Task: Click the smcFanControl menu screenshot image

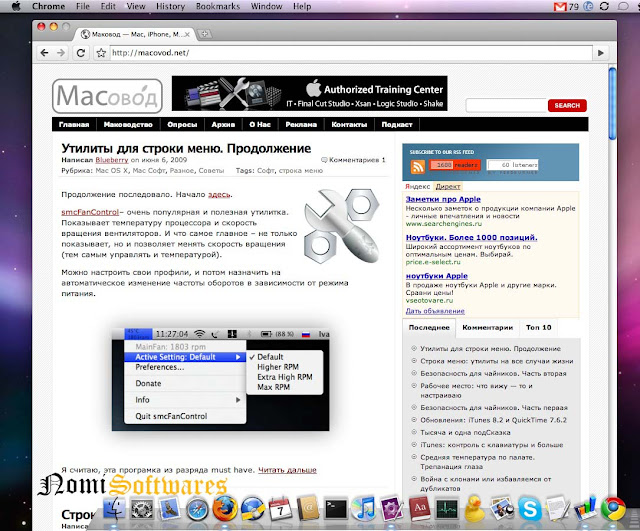Action: pos(221,379)
